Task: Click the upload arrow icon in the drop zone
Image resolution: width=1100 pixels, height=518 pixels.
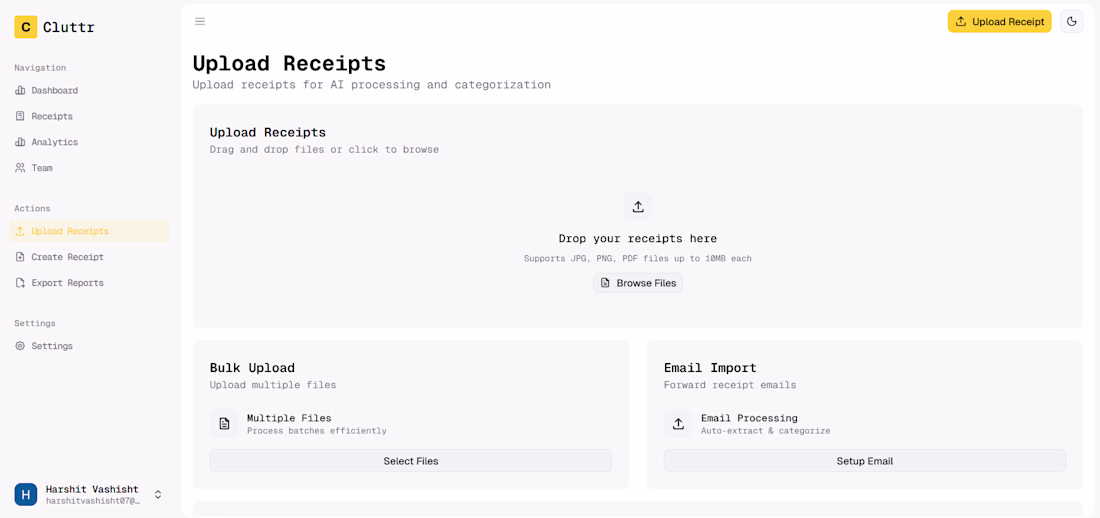Action: (638, 207)
